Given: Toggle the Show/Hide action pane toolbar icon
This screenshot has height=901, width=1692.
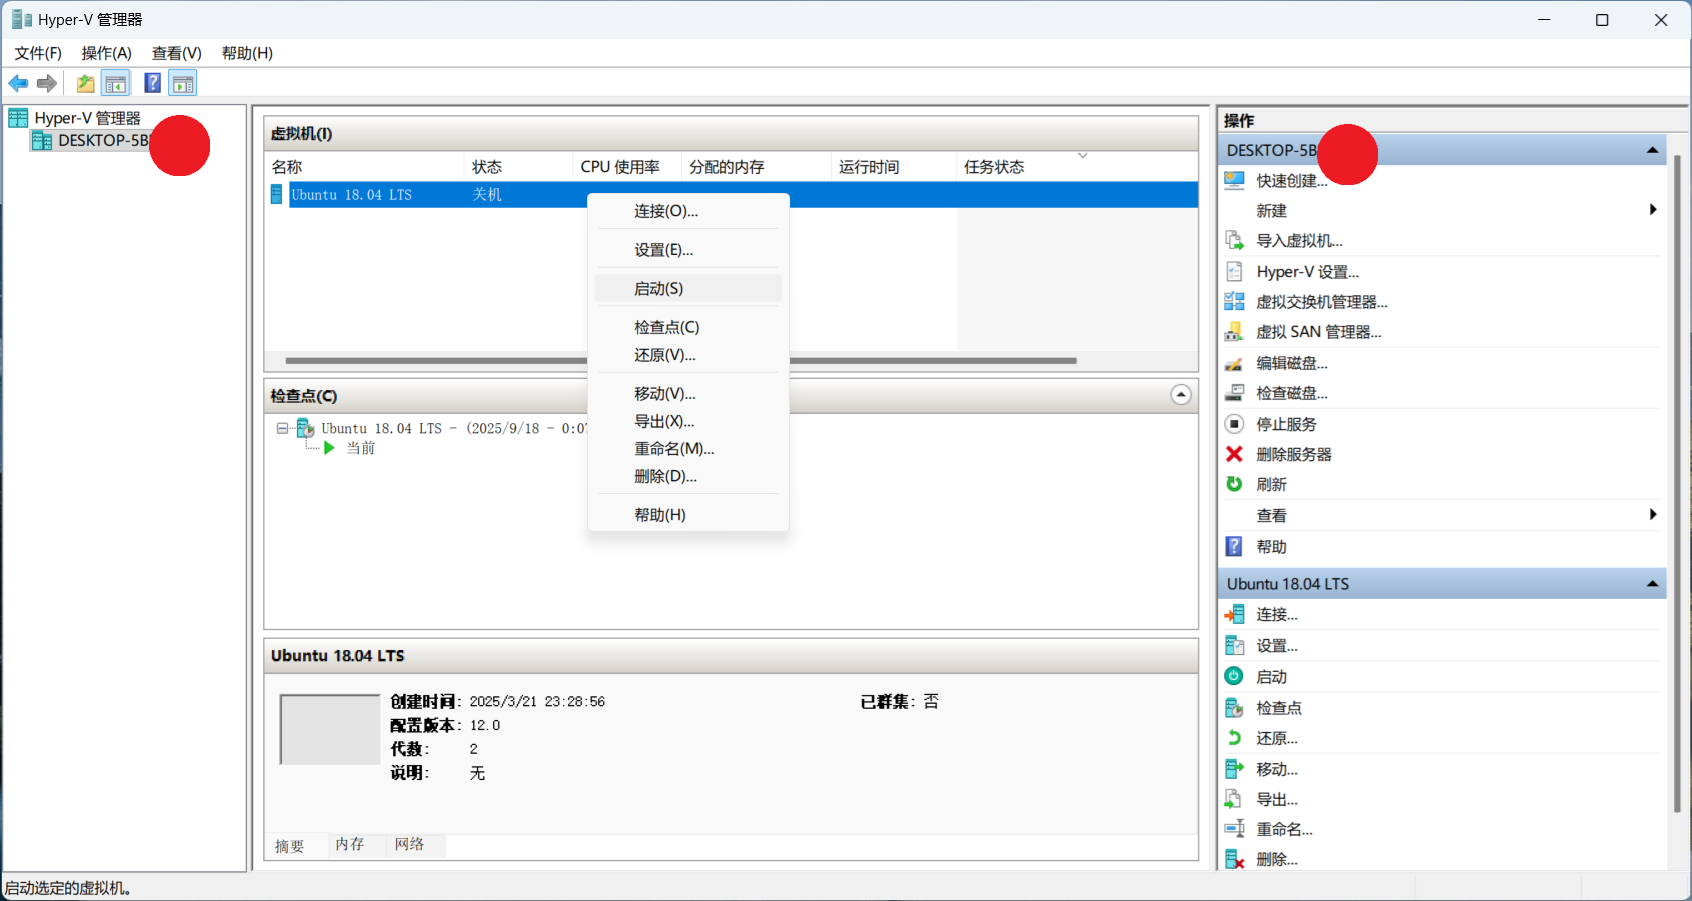Looking at the screenshot, I should (182, 83).
